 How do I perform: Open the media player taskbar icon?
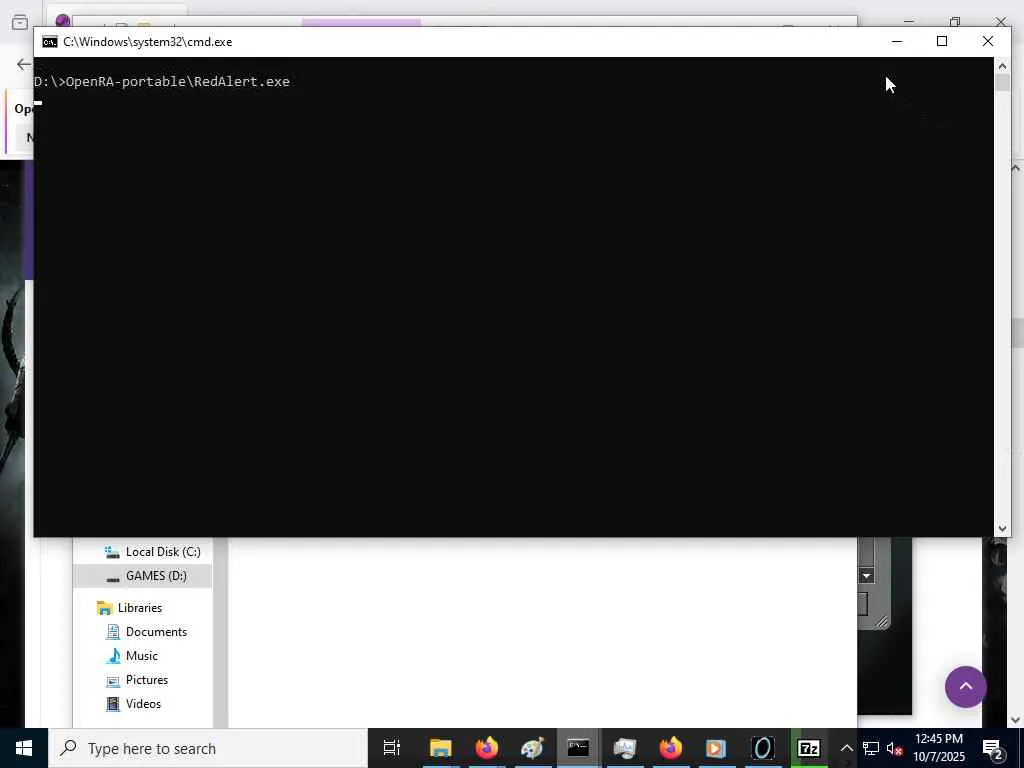(x=716, y=748)
